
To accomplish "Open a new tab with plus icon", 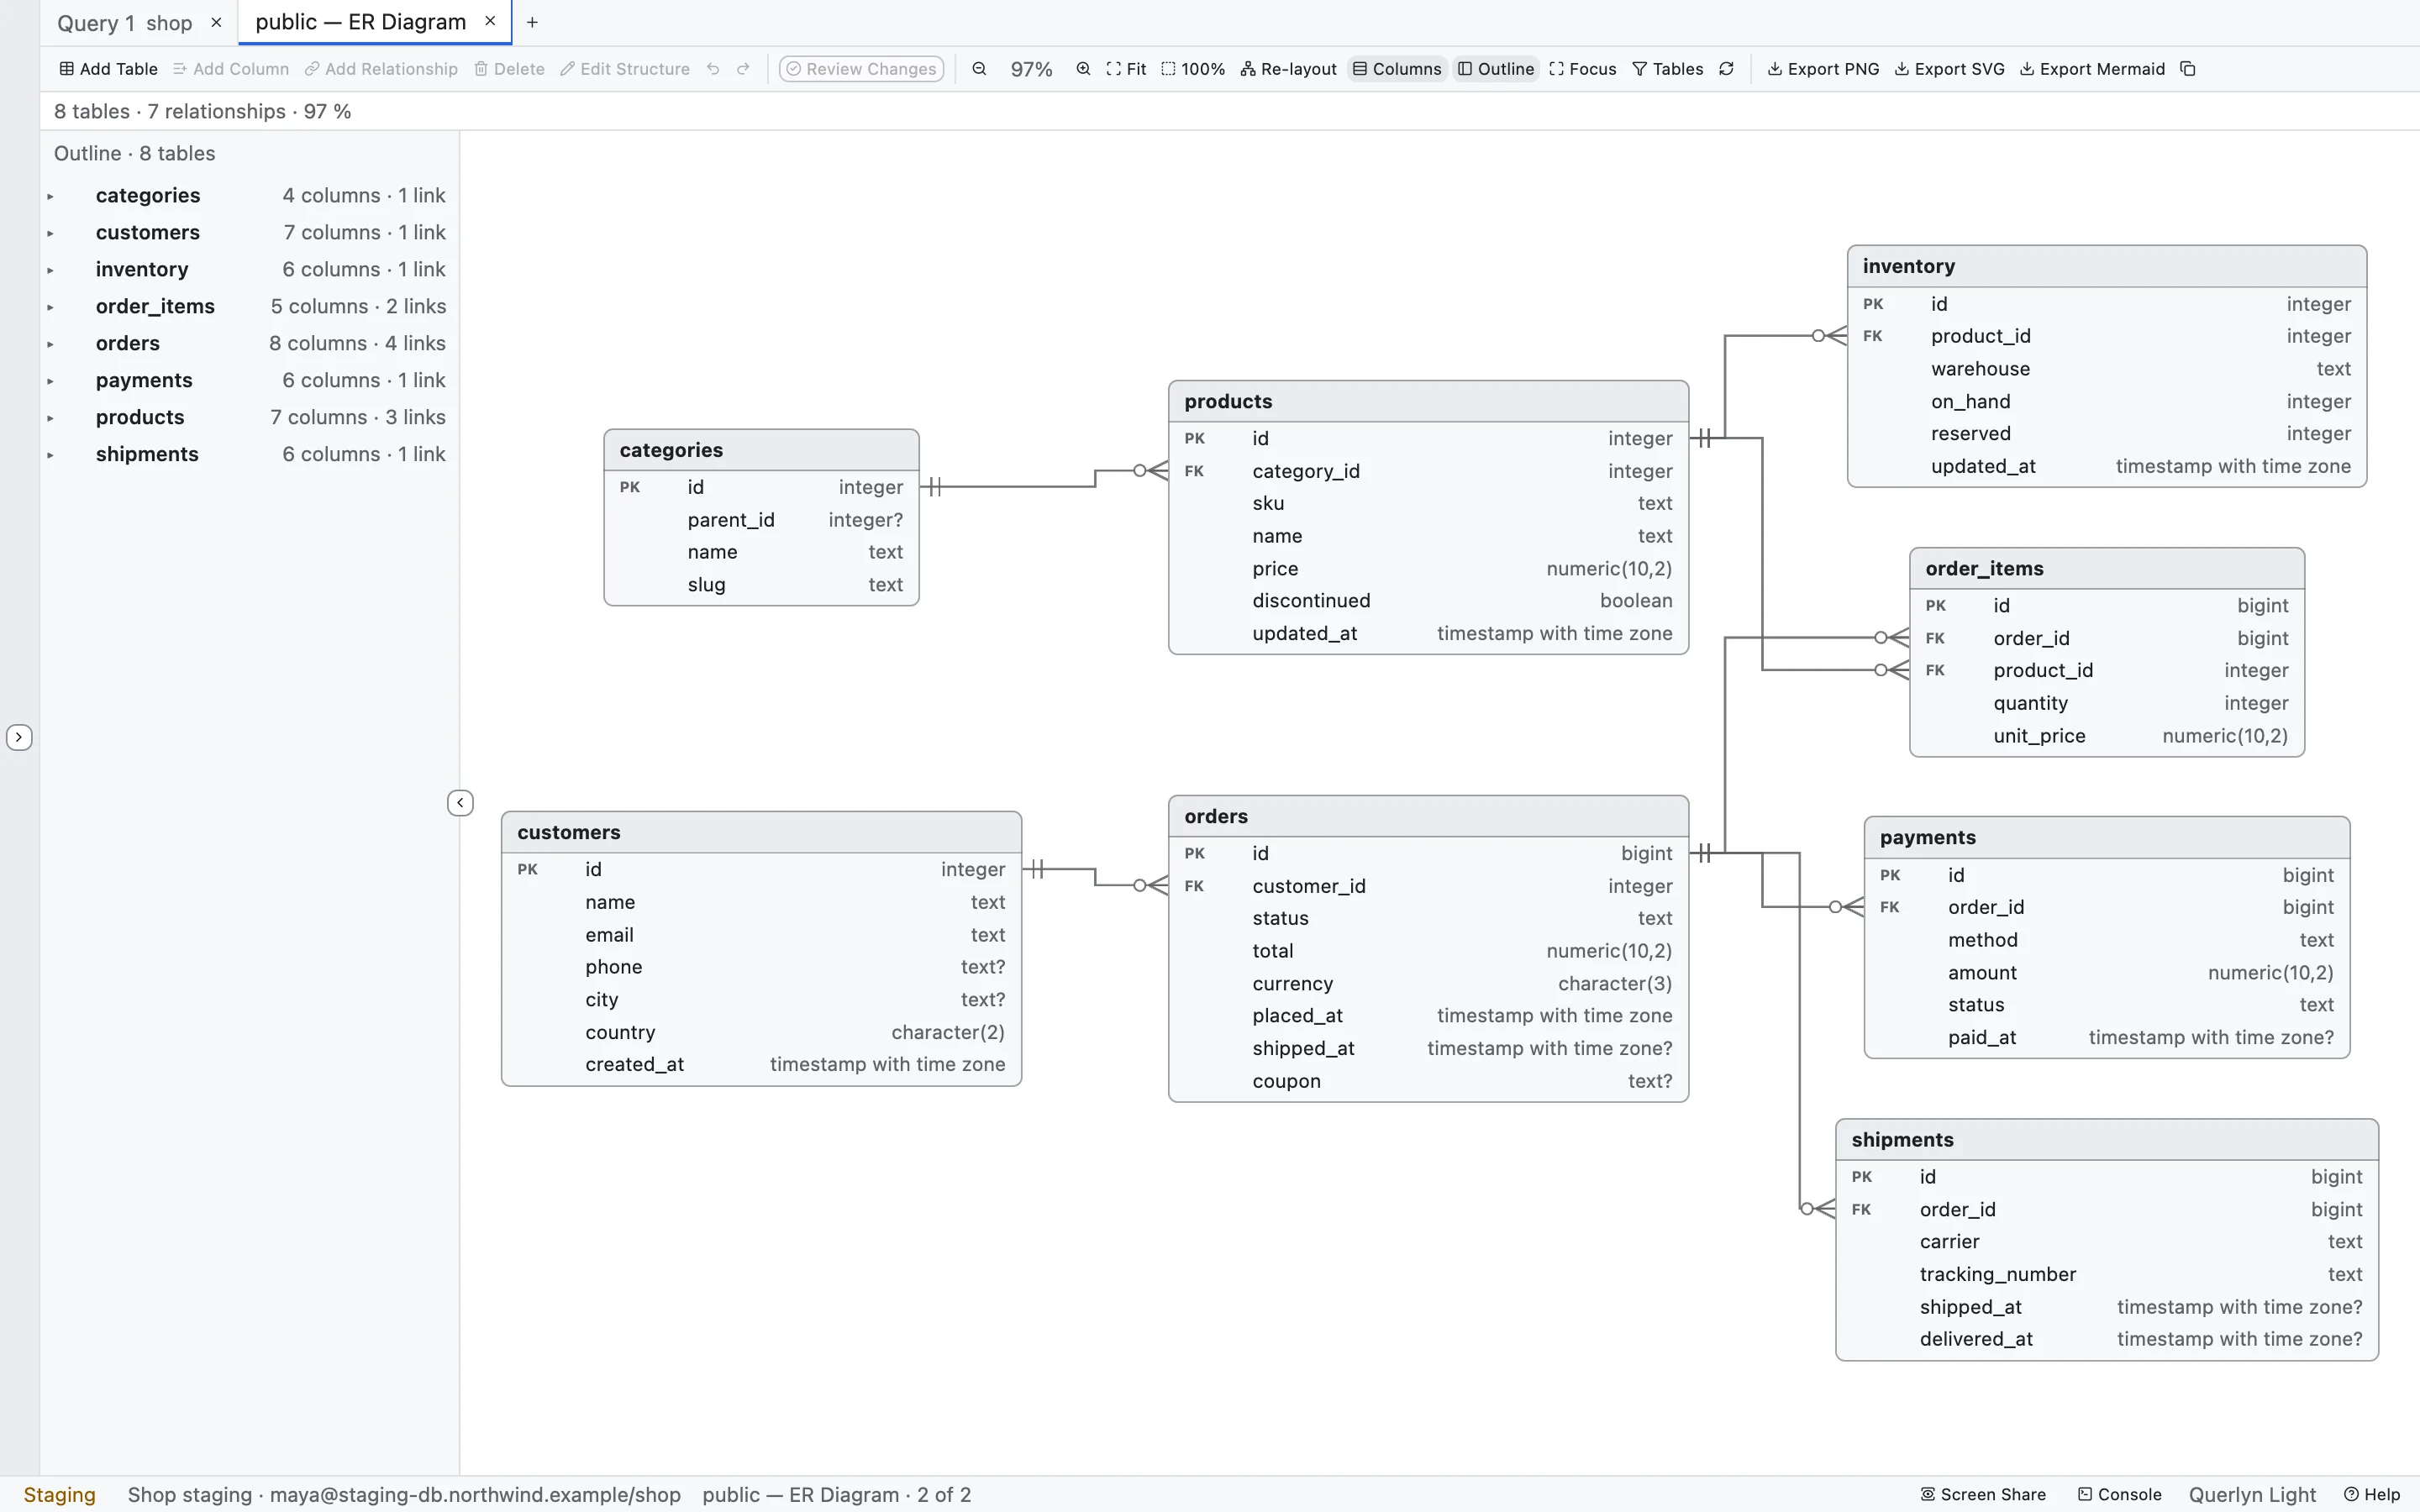I will (532, 22).
